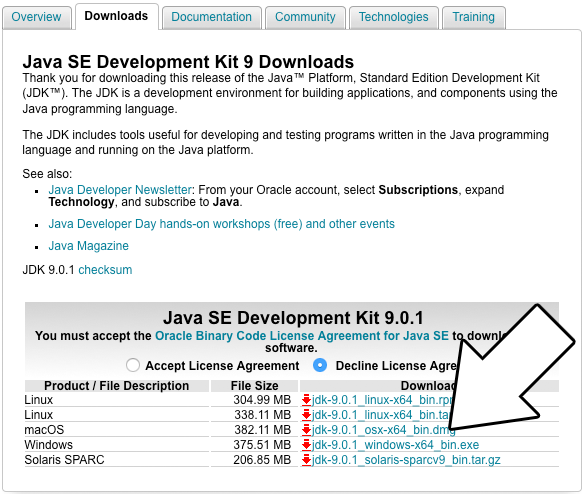
Task: Open the Overview tab
Action: [36, 17]
